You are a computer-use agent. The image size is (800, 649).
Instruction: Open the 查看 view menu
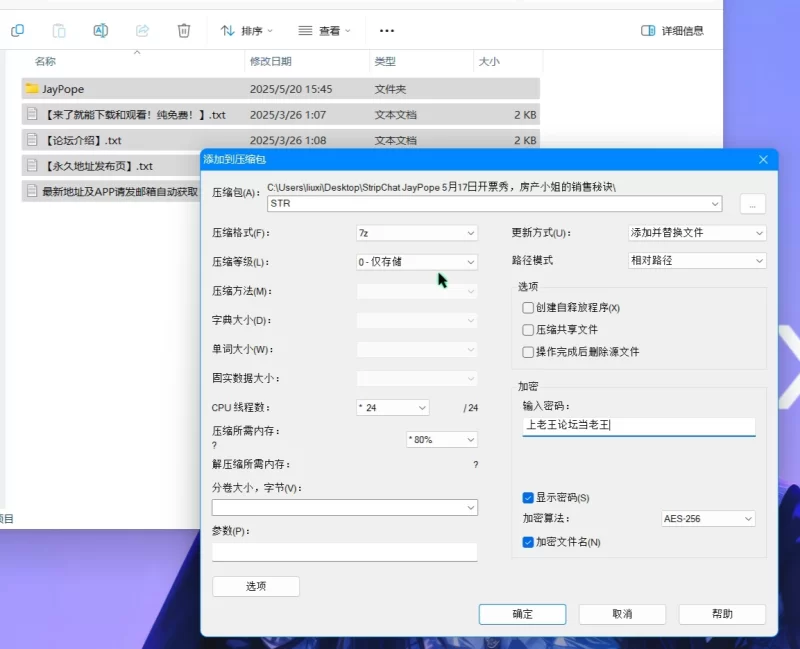pos(324,31)
